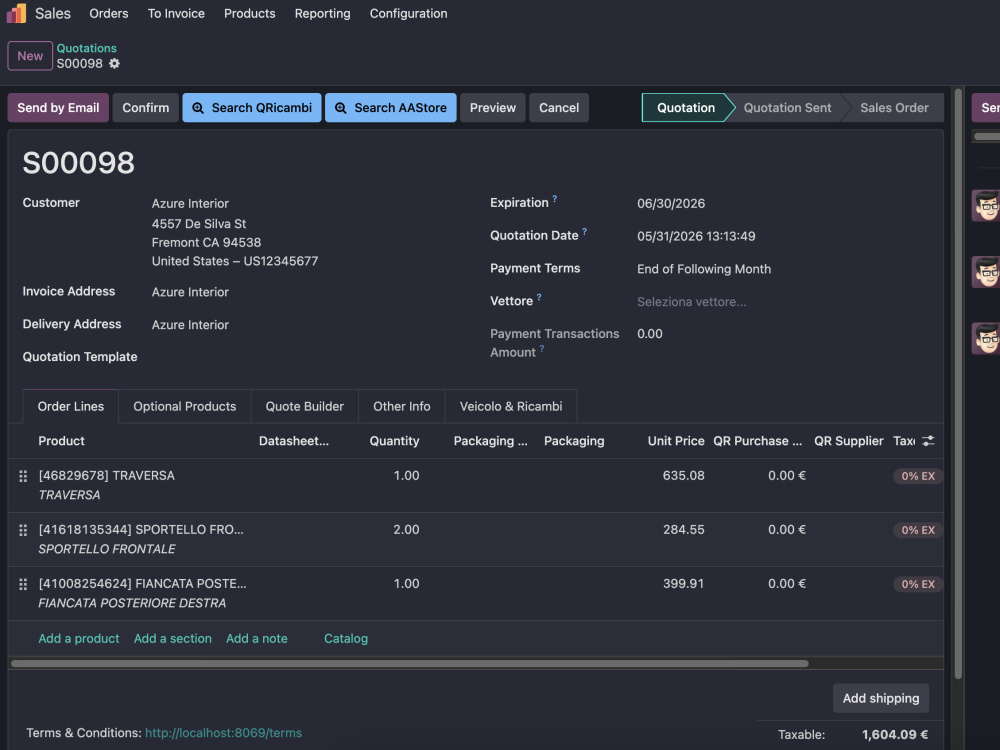This screenshot has height=750, width=1000.
Task: Click the Sales app title
Action: [53, 13]
